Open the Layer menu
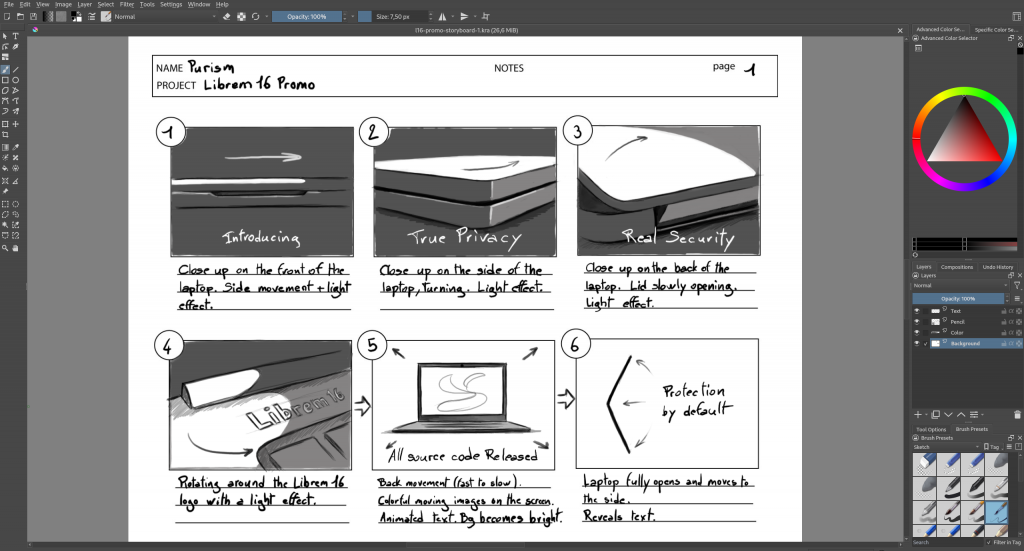 (85, 4)
